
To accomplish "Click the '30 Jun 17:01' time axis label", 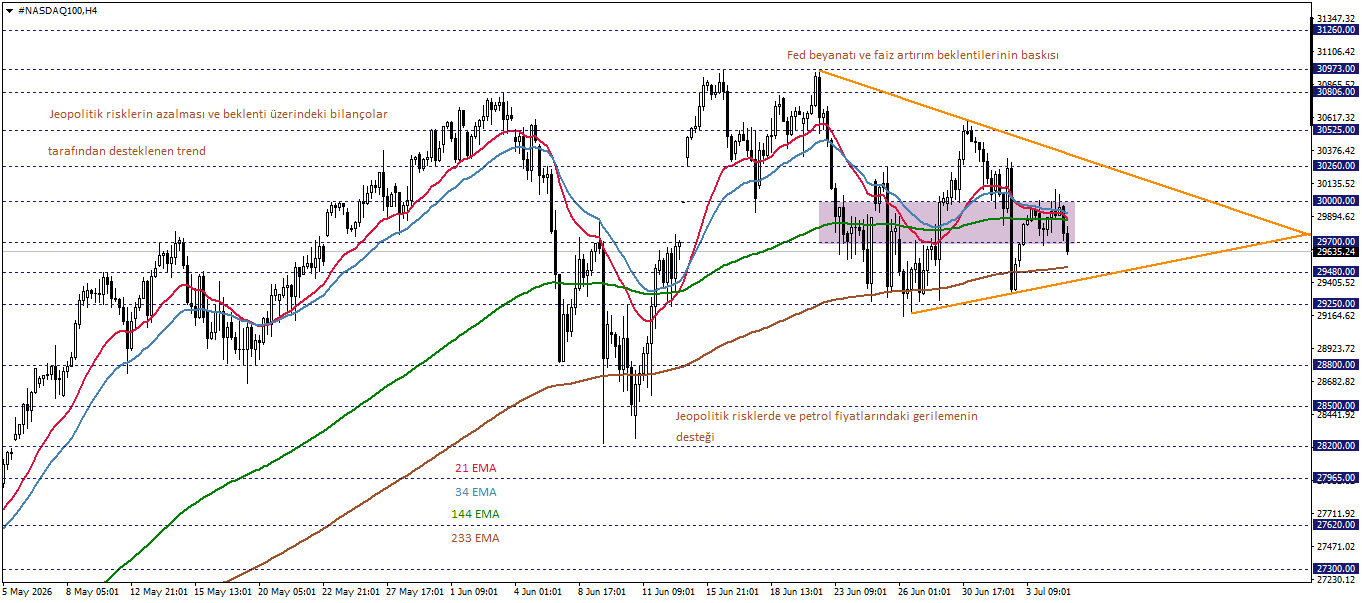I will [989, 591].
